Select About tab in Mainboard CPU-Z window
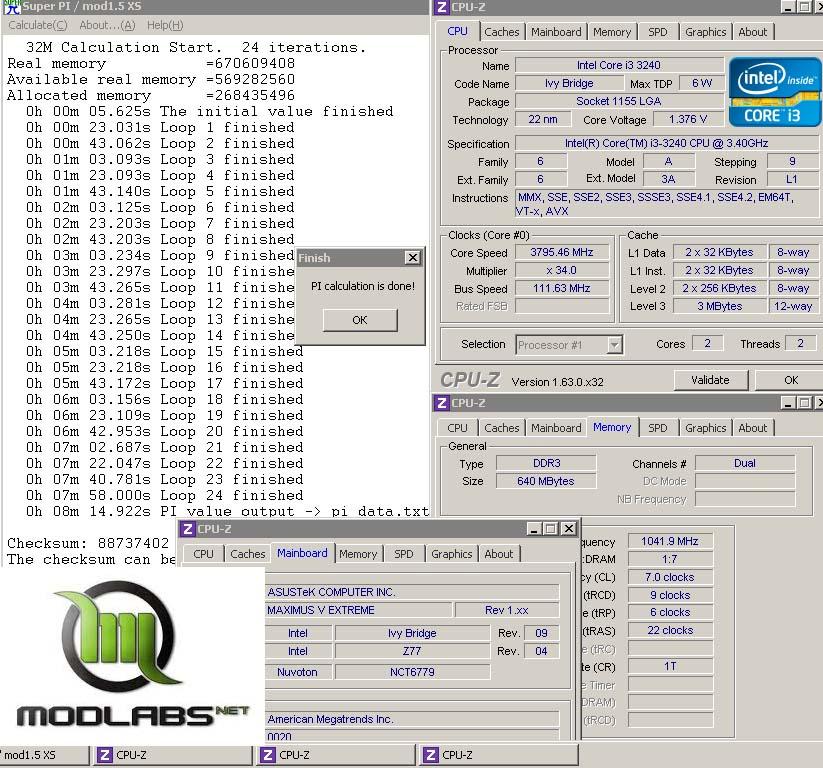 (x=499, y=554)
